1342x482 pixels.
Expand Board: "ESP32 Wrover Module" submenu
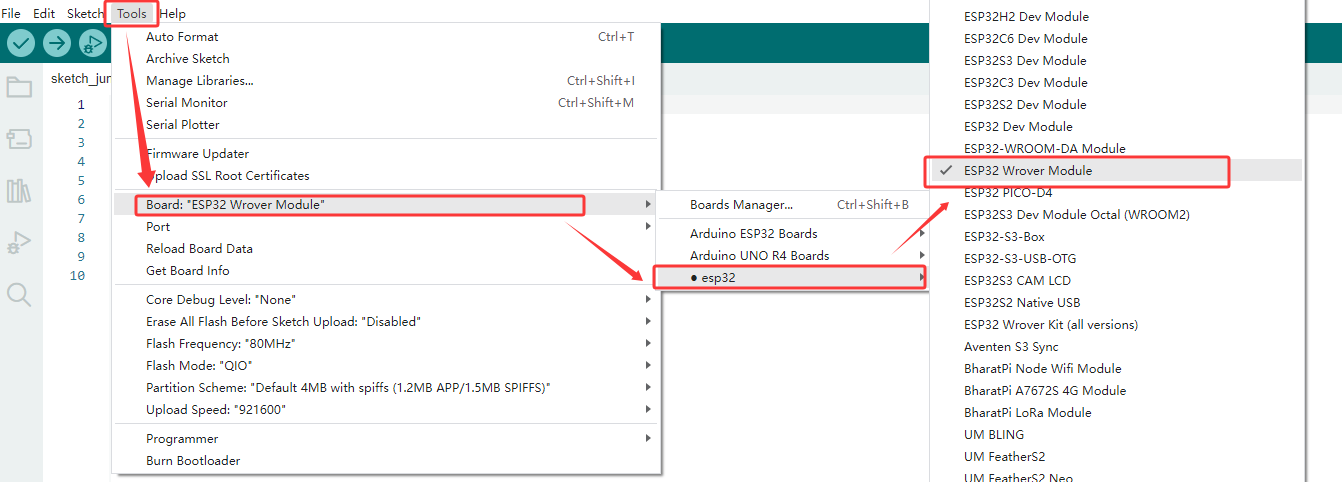386,205
